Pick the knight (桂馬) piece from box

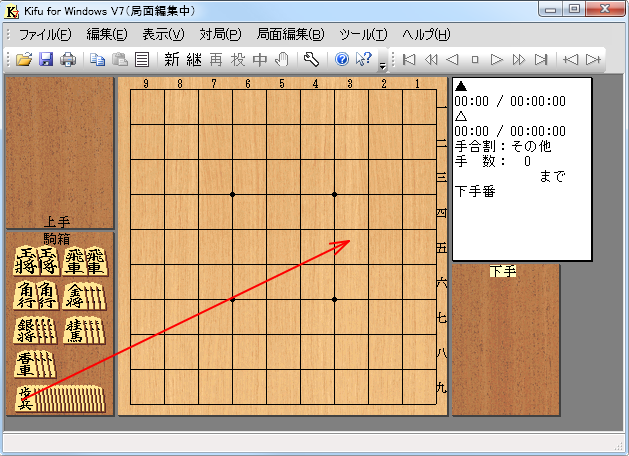[84, 330]
